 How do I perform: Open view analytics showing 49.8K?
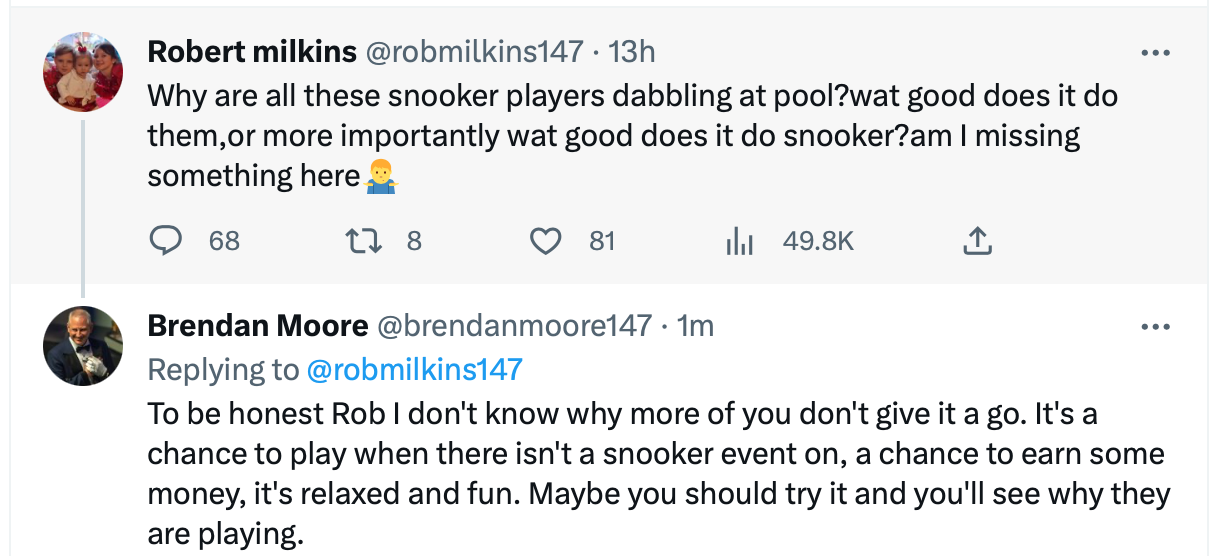coord(738,241)
